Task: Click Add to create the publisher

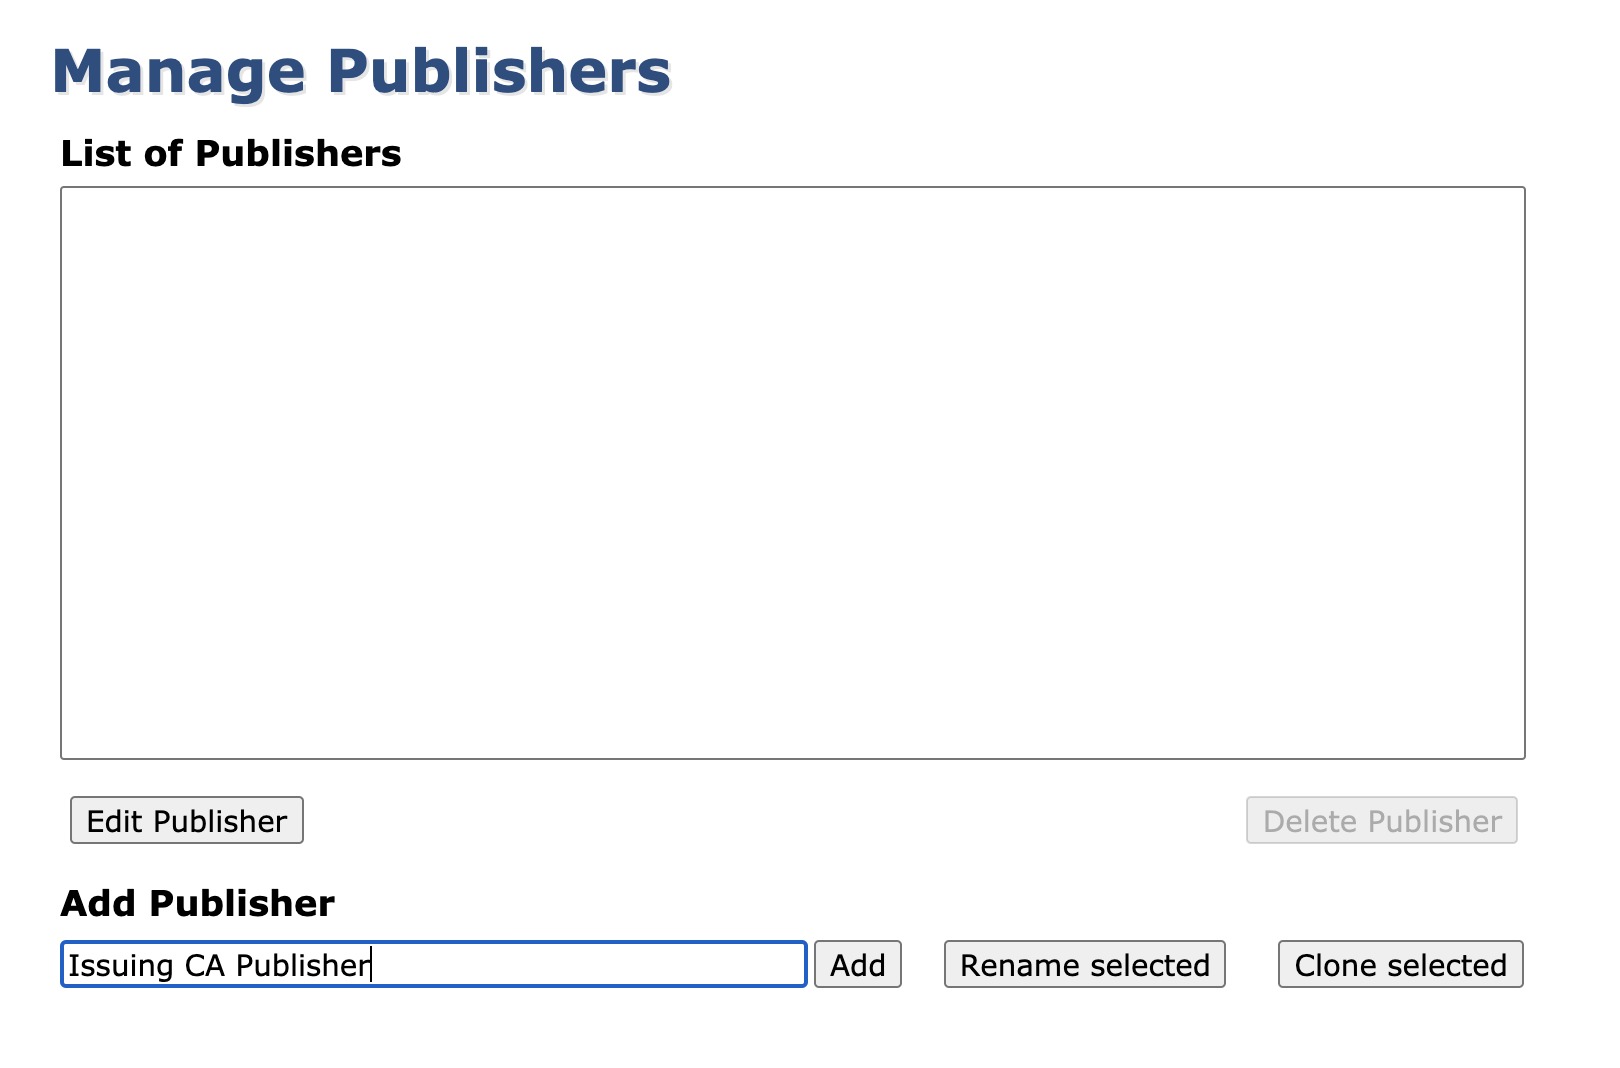Action: [x=858, y=965]
